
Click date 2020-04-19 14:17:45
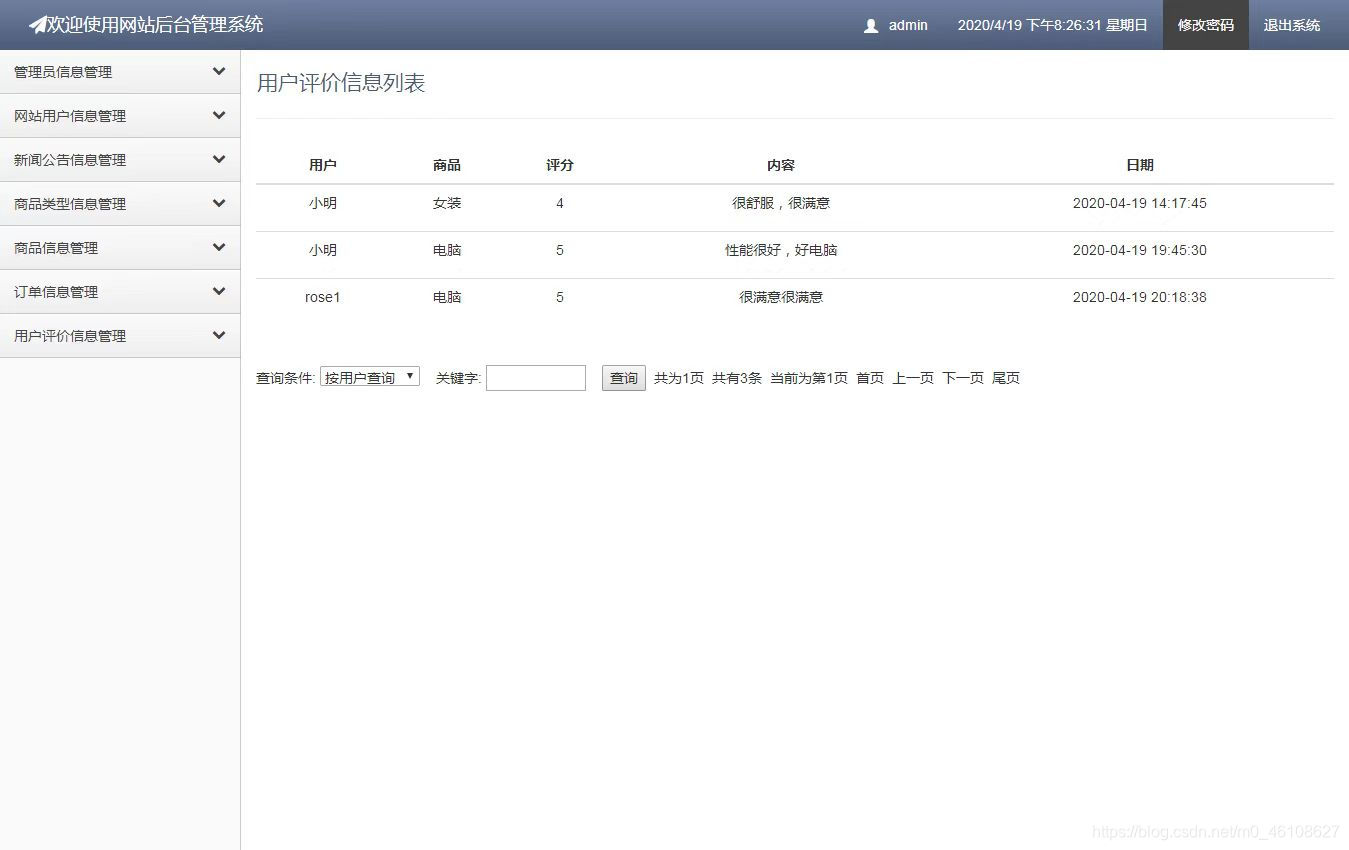click(1140, 203)
